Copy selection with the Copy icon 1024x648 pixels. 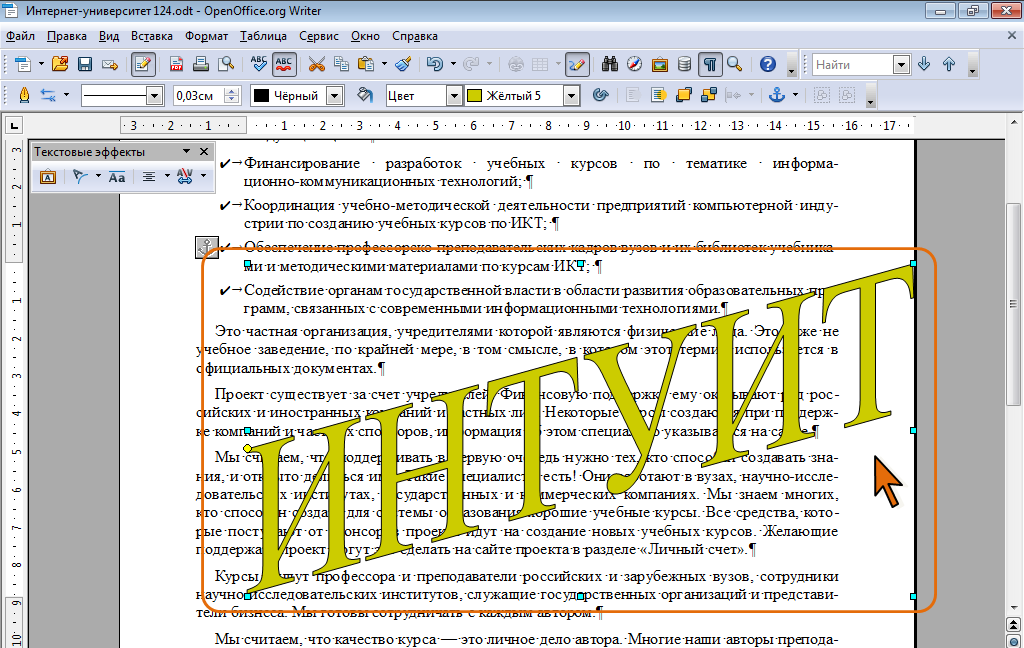tap(342, 64)
